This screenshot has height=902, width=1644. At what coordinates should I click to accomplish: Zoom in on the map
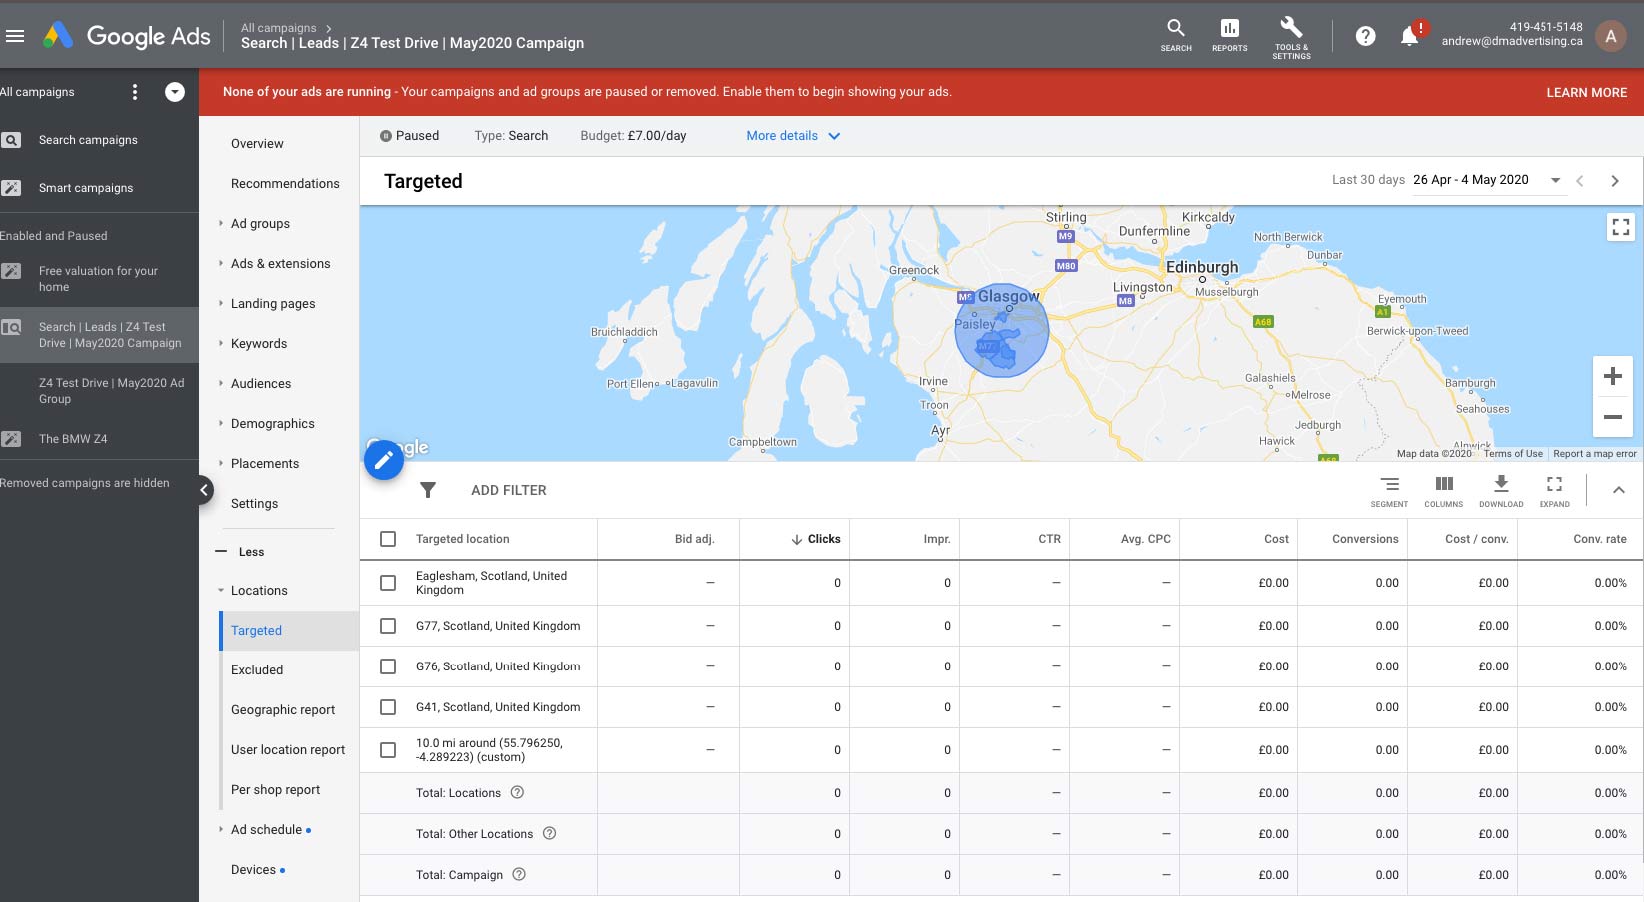(x=1612, y=377)
